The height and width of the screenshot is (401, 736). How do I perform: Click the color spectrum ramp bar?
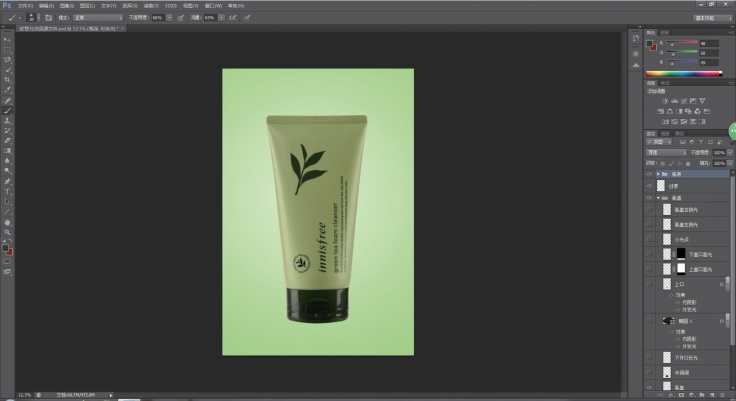click(x=684, y=74)
